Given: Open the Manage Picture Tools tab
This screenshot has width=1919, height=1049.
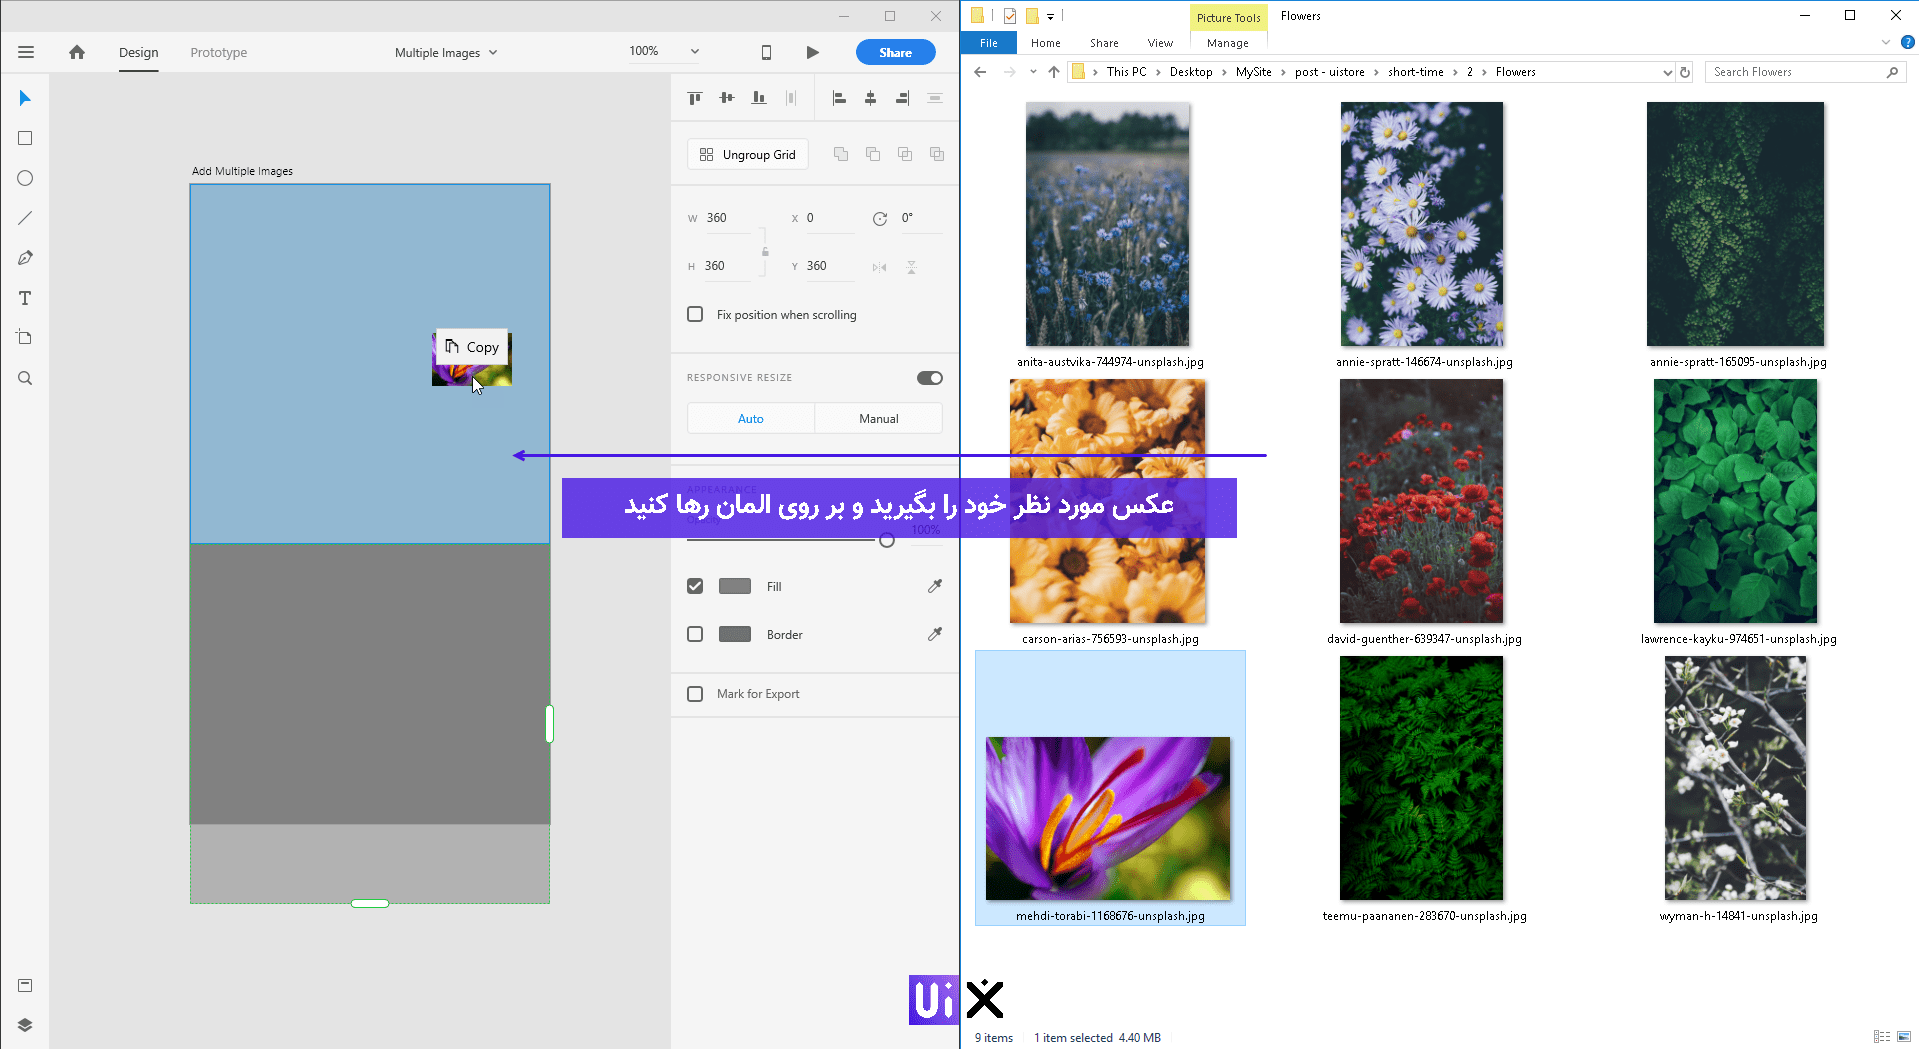Looking at the screenshot, I should pyautogui.click(x=1228, y=43).
